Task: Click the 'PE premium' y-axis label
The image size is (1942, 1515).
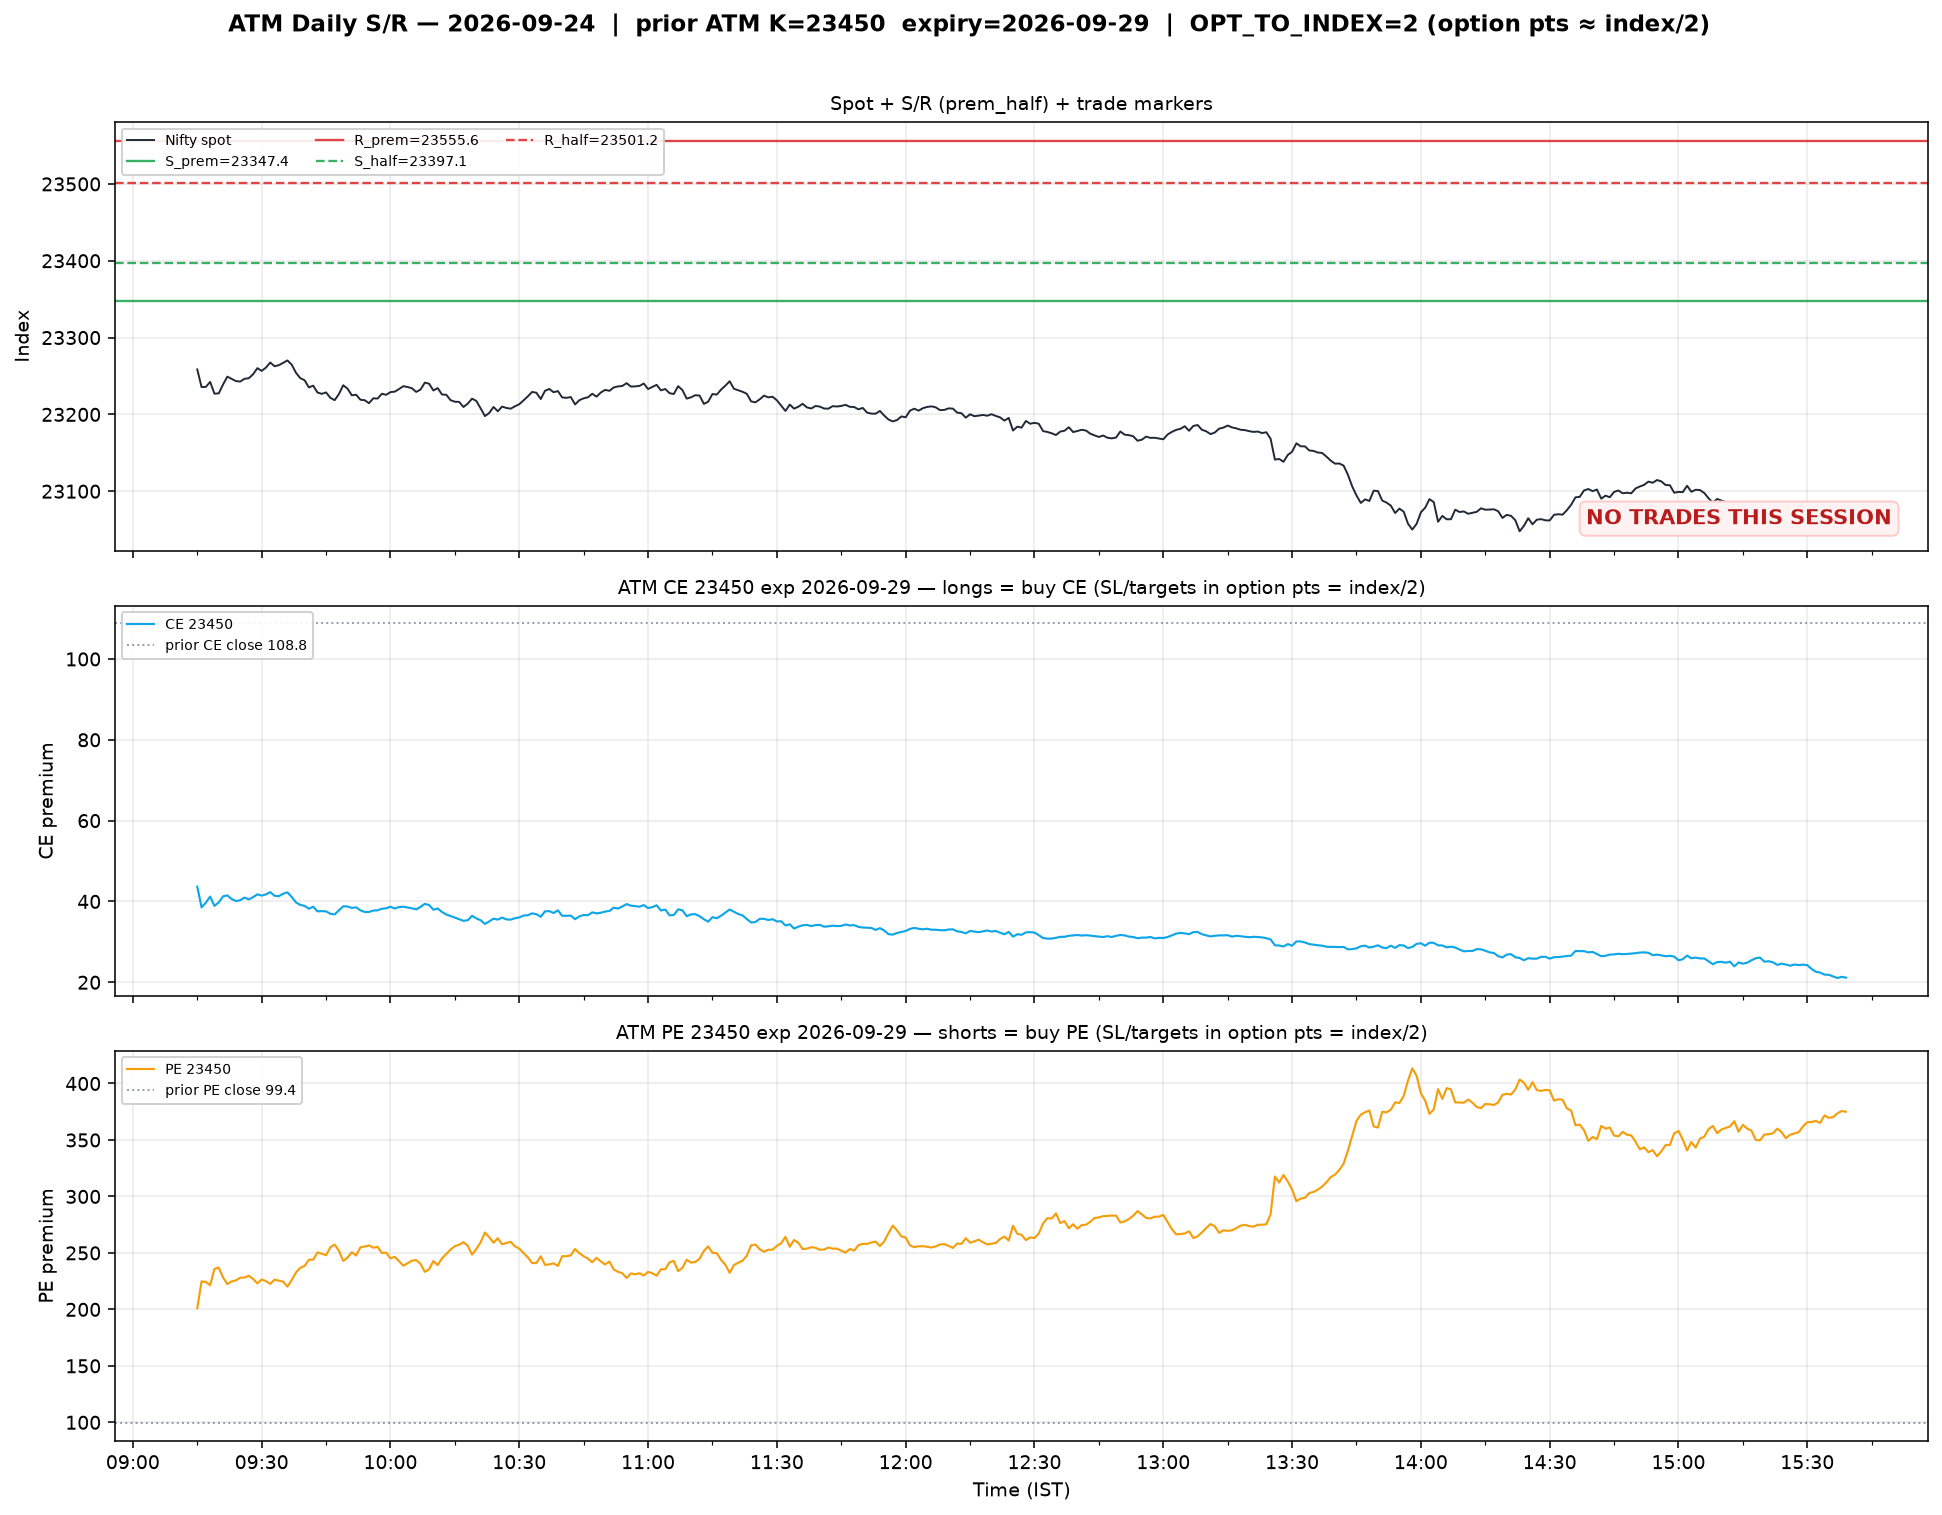Action: coord(46,1245)
